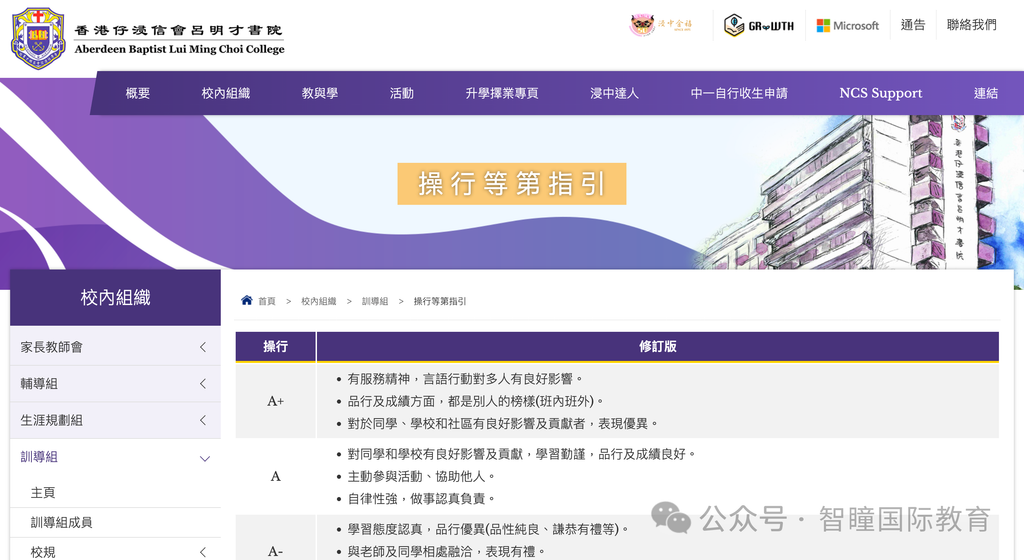Expand the 家長教師會 chevron
The width and height of the screenshot is (1024, 560).
203,347
